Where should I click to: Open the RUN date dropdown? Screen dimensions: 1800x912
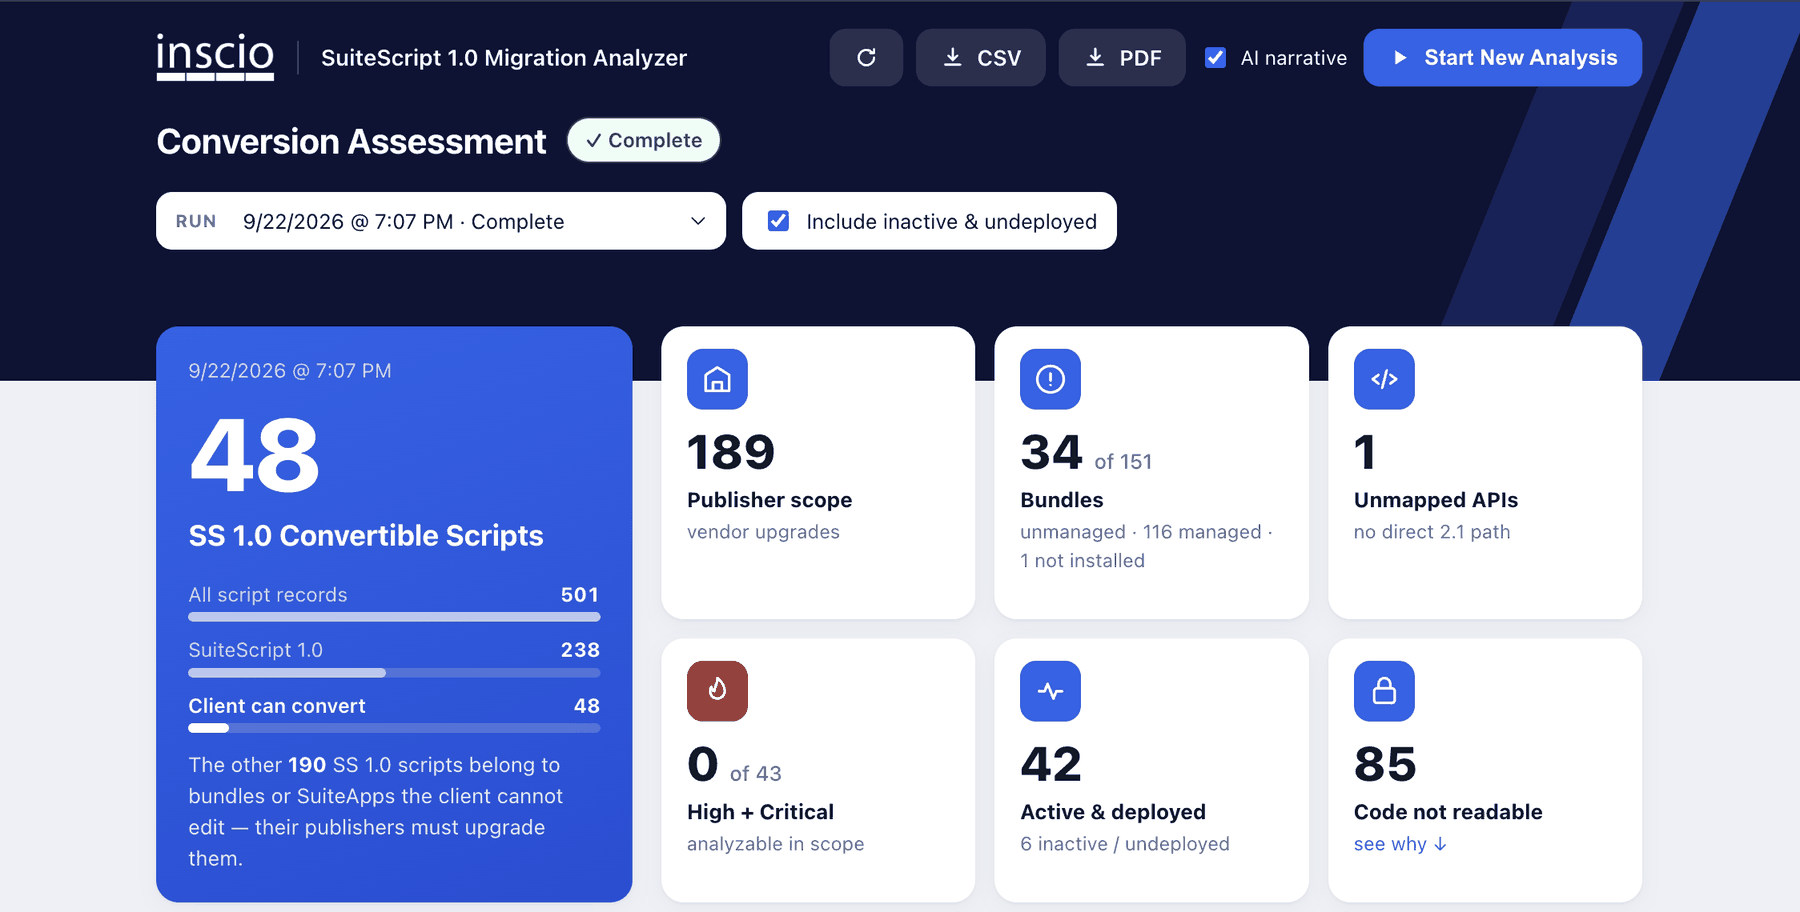[x=441, y=221]
